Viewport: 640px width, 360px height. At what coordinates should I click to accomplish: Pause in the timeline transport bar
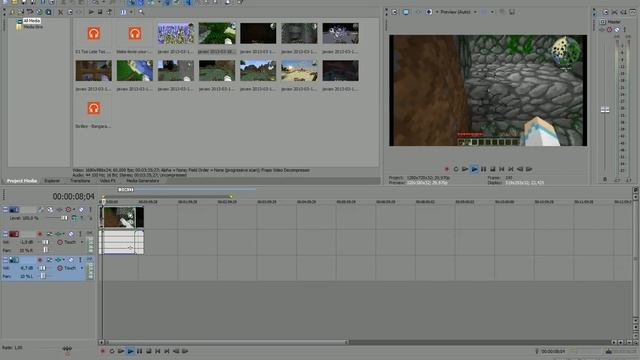coord(139,351)
